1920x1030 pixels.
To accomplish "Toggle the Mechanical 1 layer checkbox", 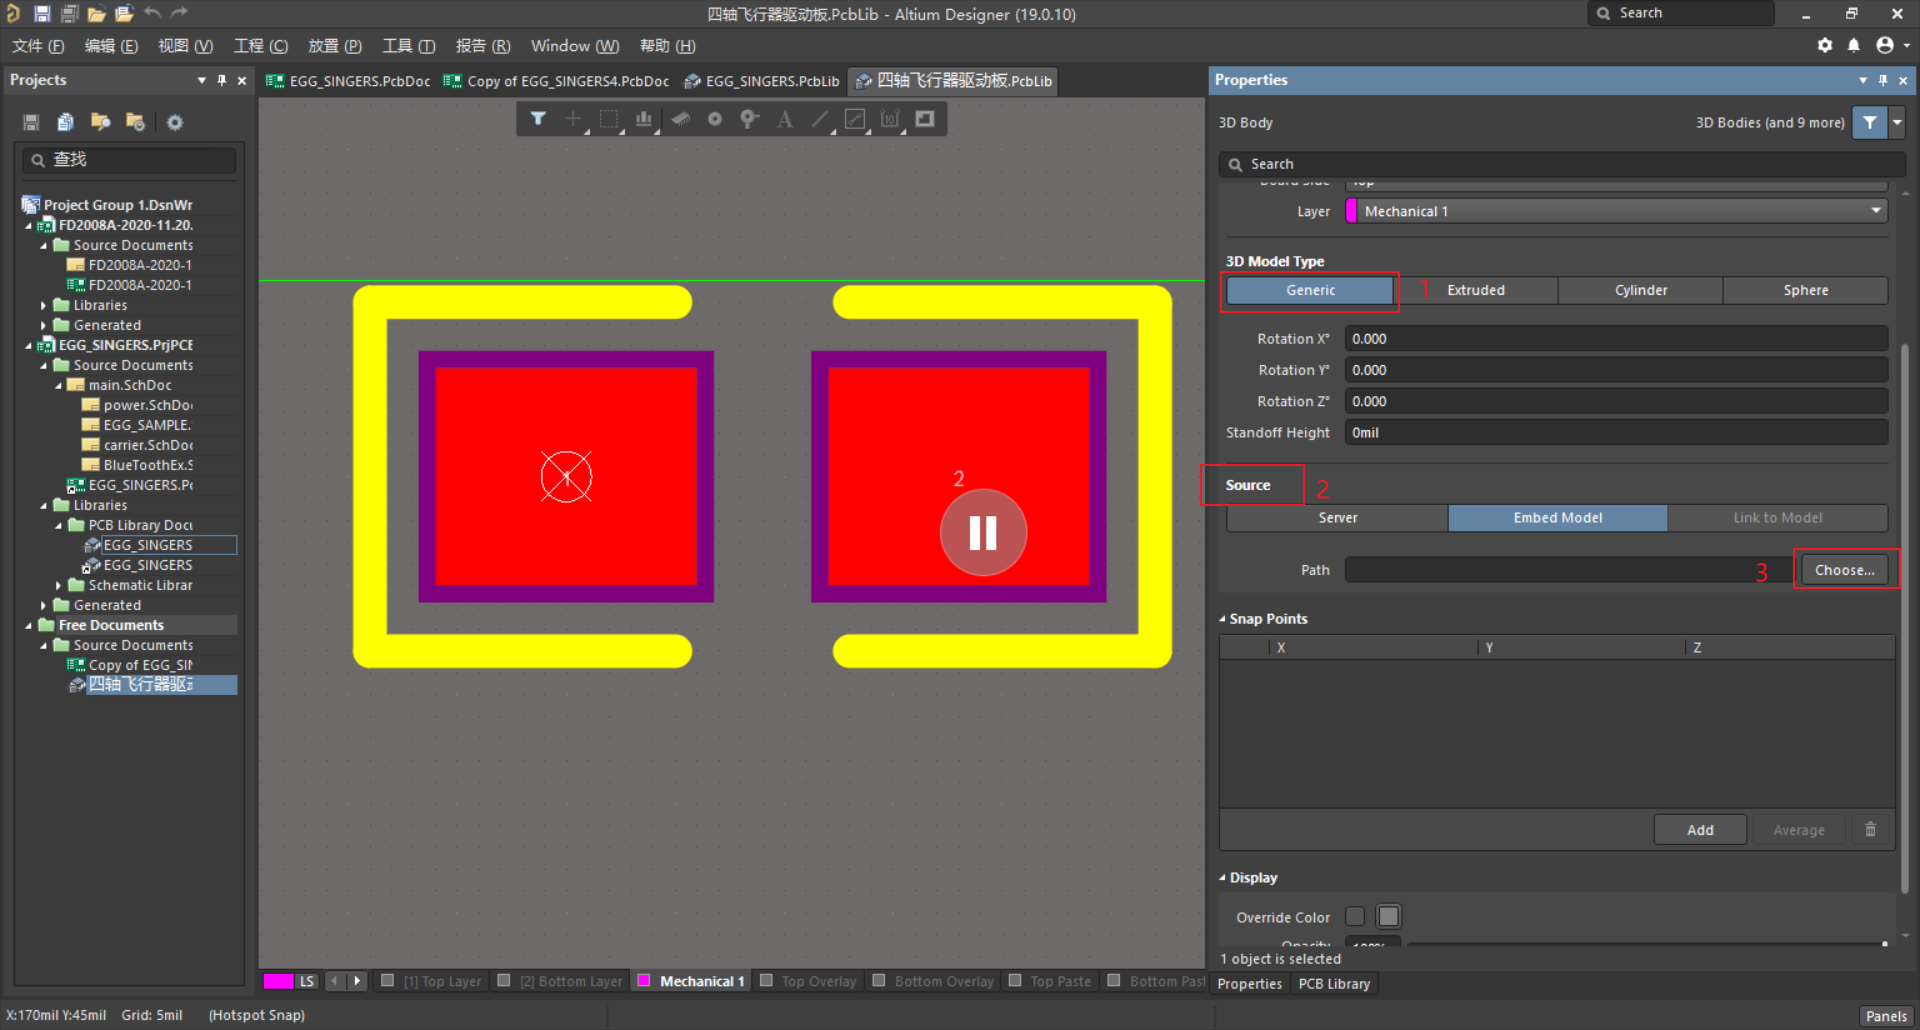I will [x=643, y=981].
